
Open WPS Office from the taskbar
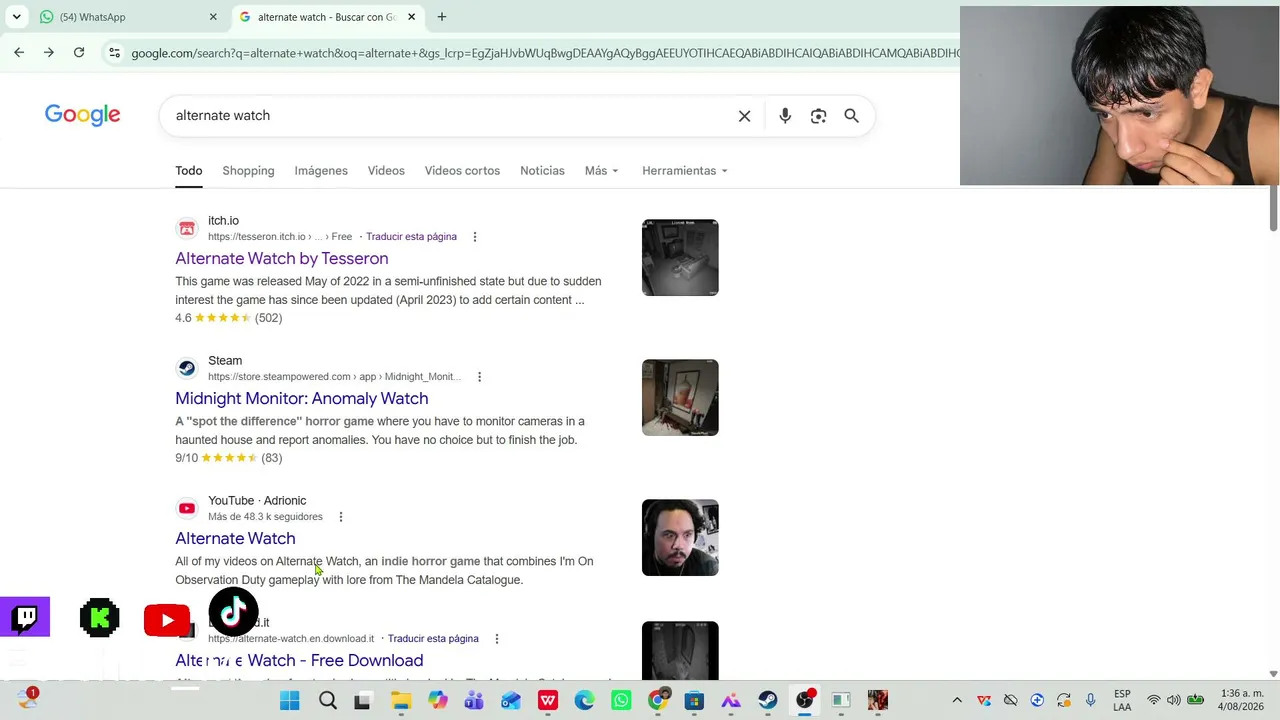click(x=548, y=701)
